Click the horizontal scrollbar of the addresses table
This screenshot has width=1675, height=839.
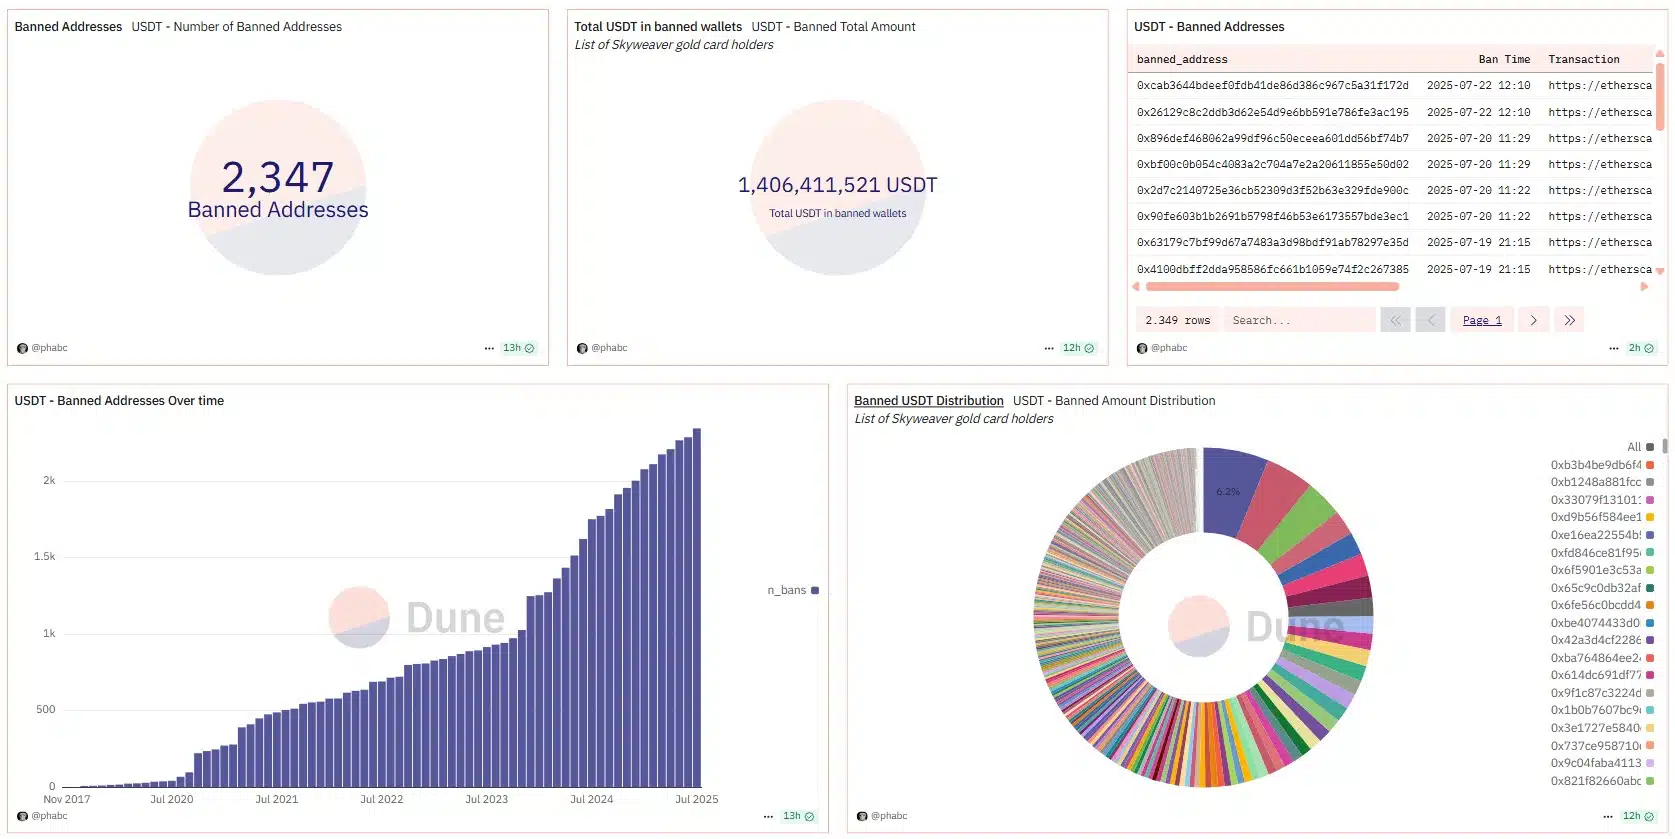[x=1272, y=287]
